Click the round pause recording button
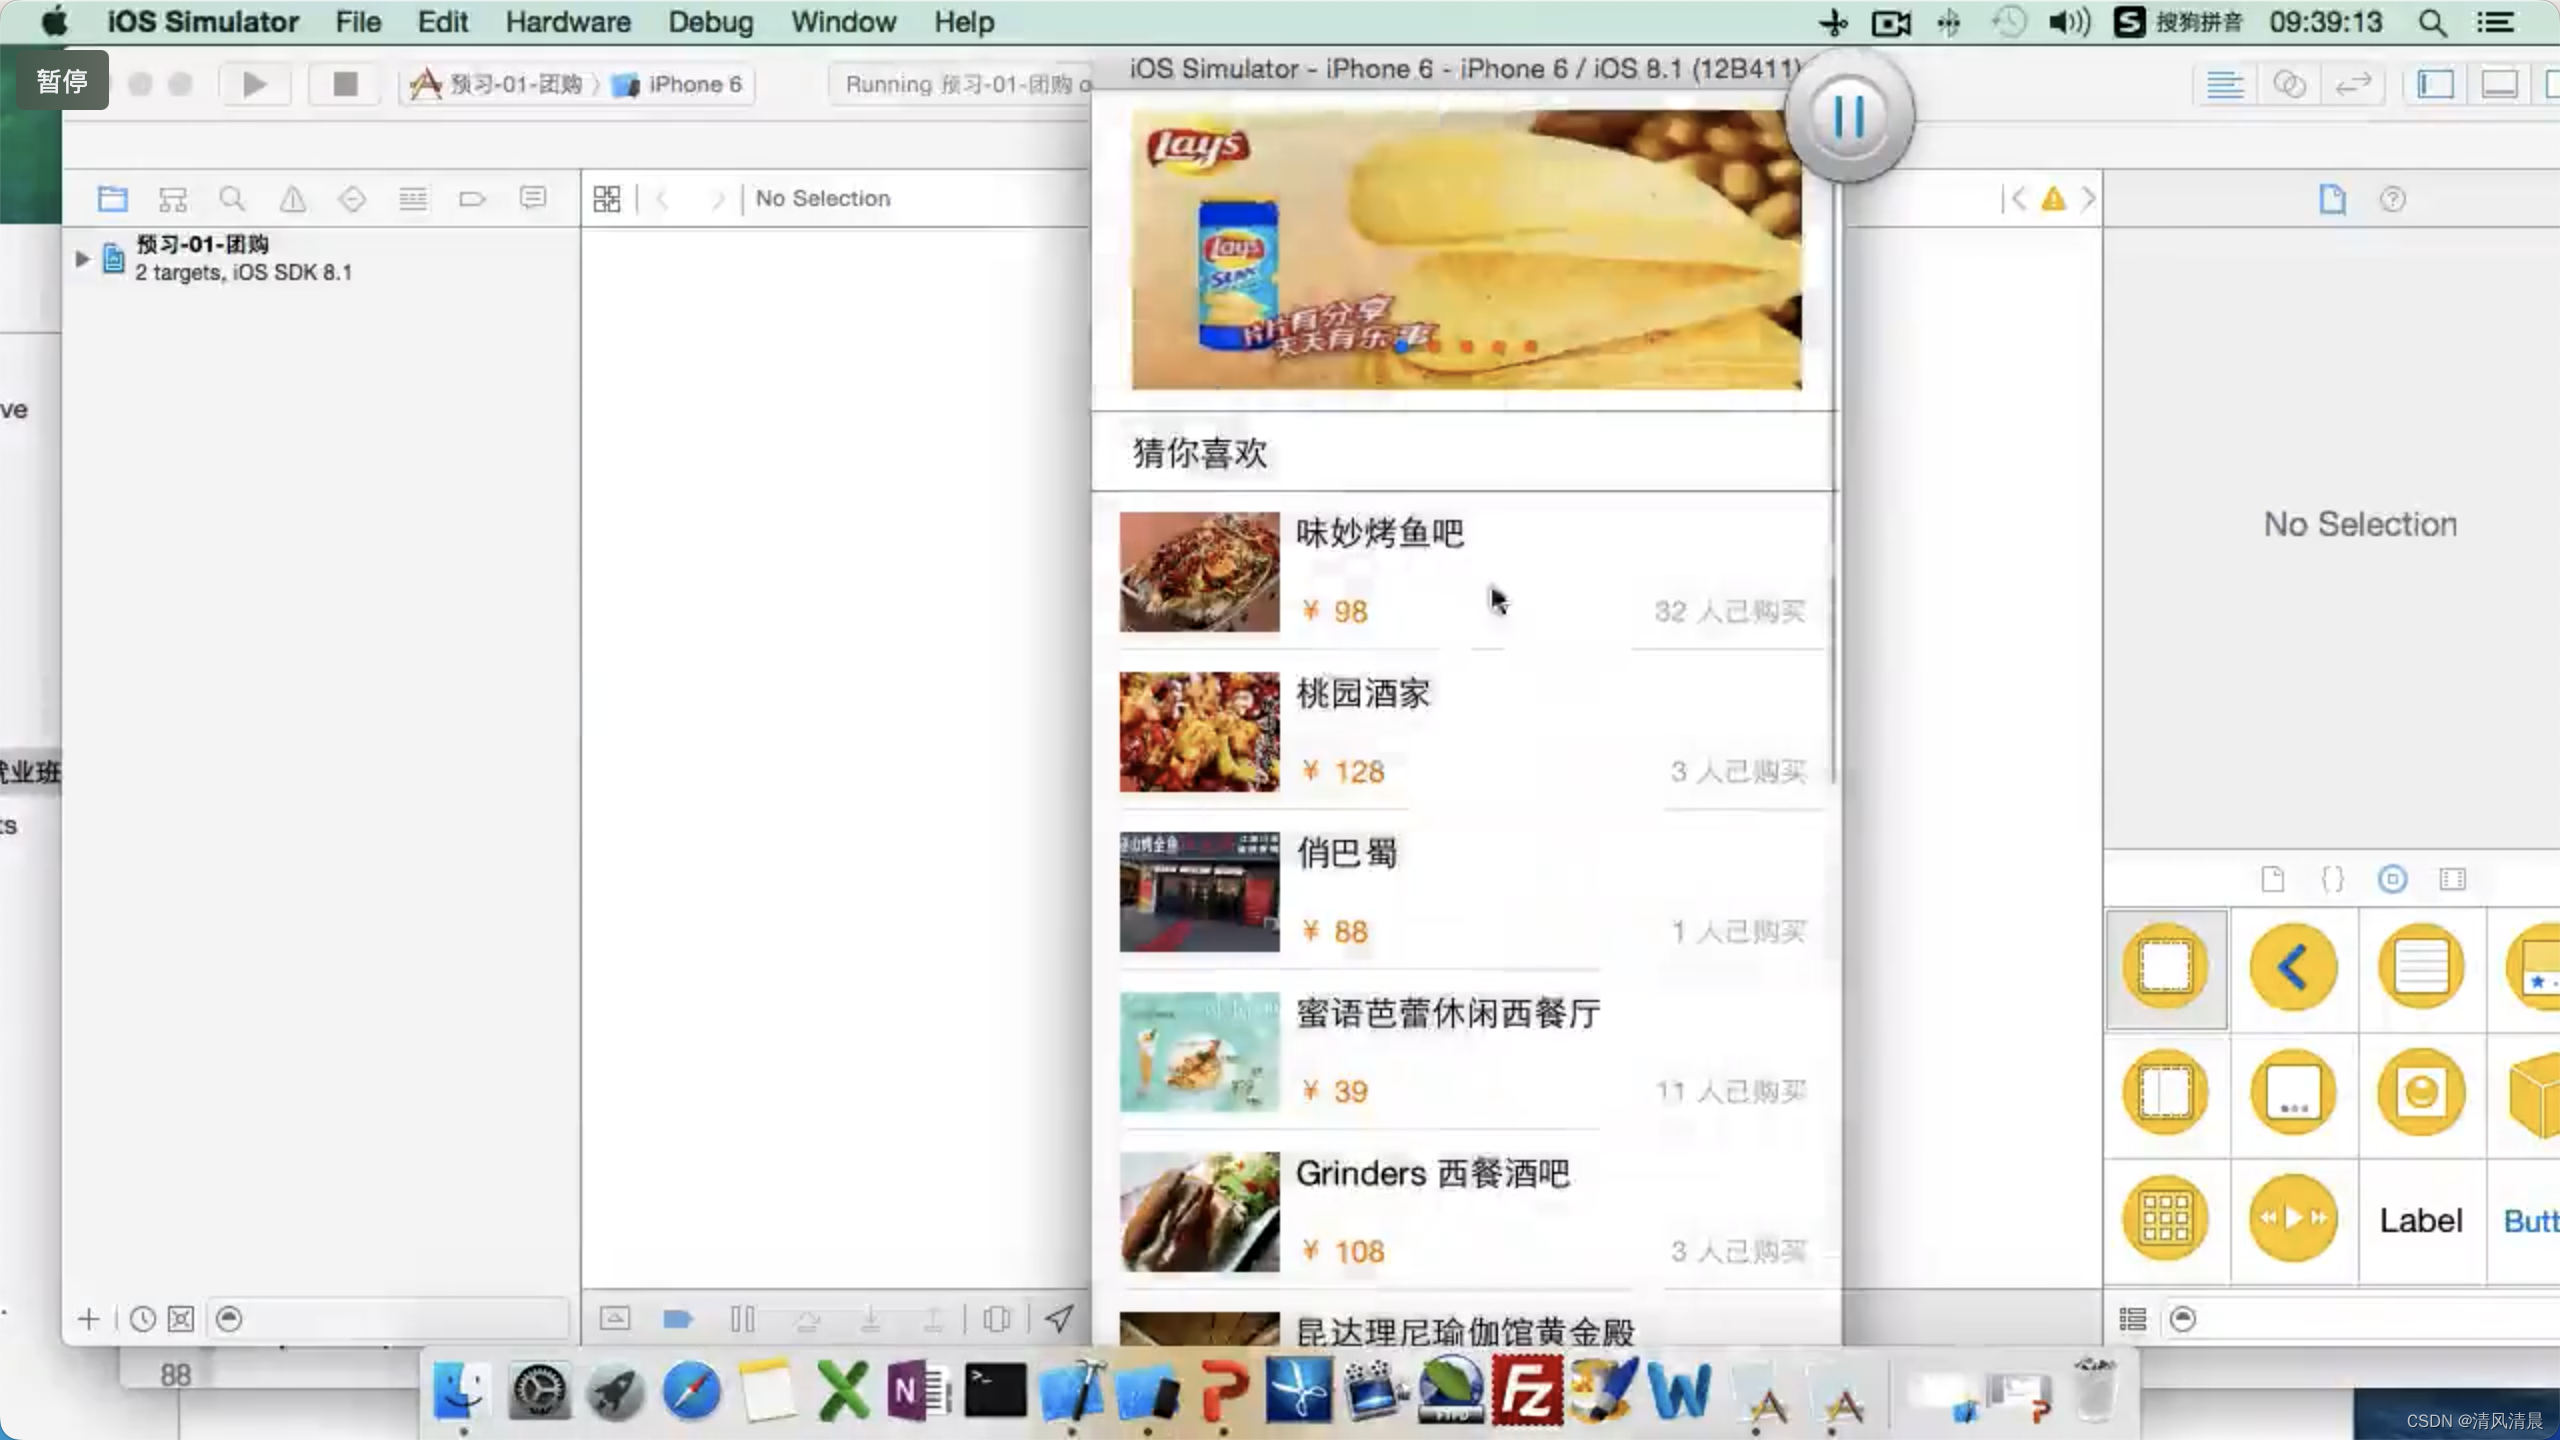This screenshot has height=1440, width=2560. click(x=1849, y=117)
